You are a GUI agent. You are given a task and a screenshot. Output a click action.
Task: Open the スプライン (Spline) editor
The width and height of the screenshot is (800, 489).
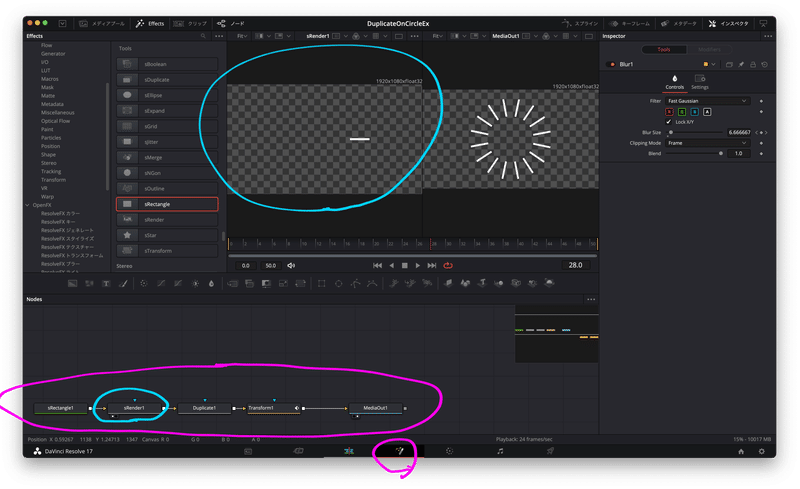pyautogui.click(x=580, y=23)
